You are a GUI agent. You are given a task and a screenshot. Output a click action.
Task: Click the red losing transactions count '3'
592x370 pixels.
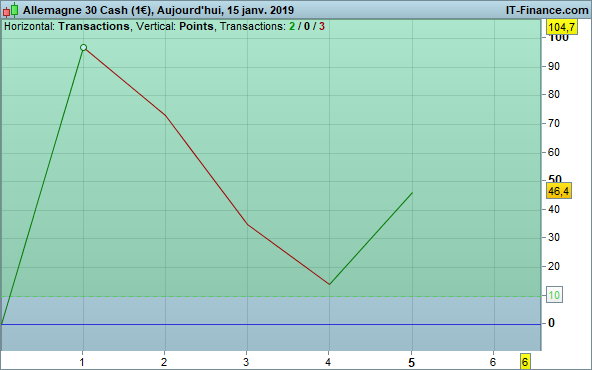click(321, 26)
